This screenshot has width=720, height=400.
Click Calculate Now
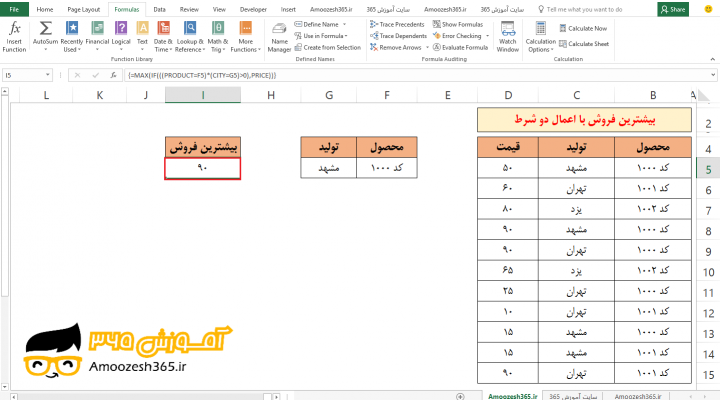pyautogui.click(x=583, y=28)
